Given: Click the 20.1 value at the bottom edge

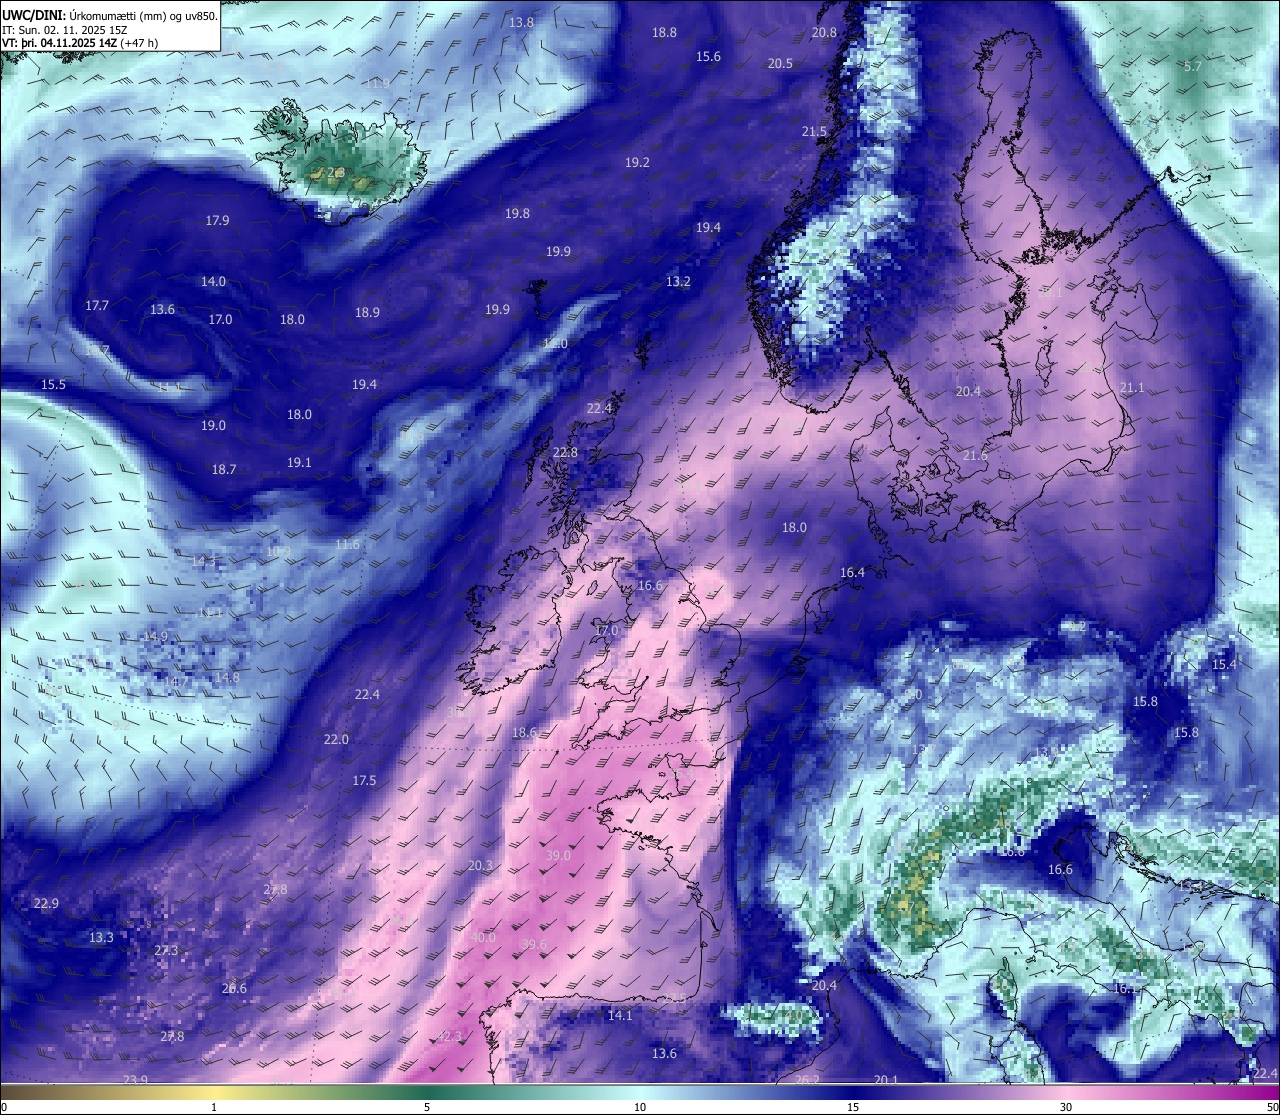Looking at the screenshot, I should (x=886, y=1079).
